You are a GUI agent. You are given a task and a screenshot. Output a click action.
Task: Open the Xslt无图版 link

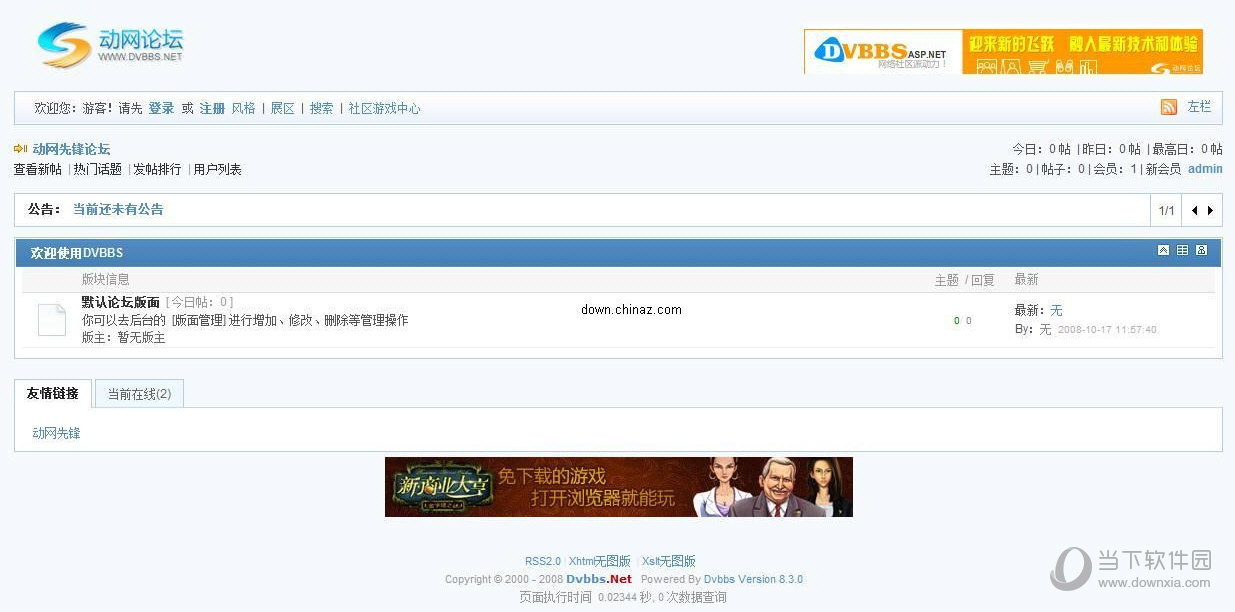[669, 561]
